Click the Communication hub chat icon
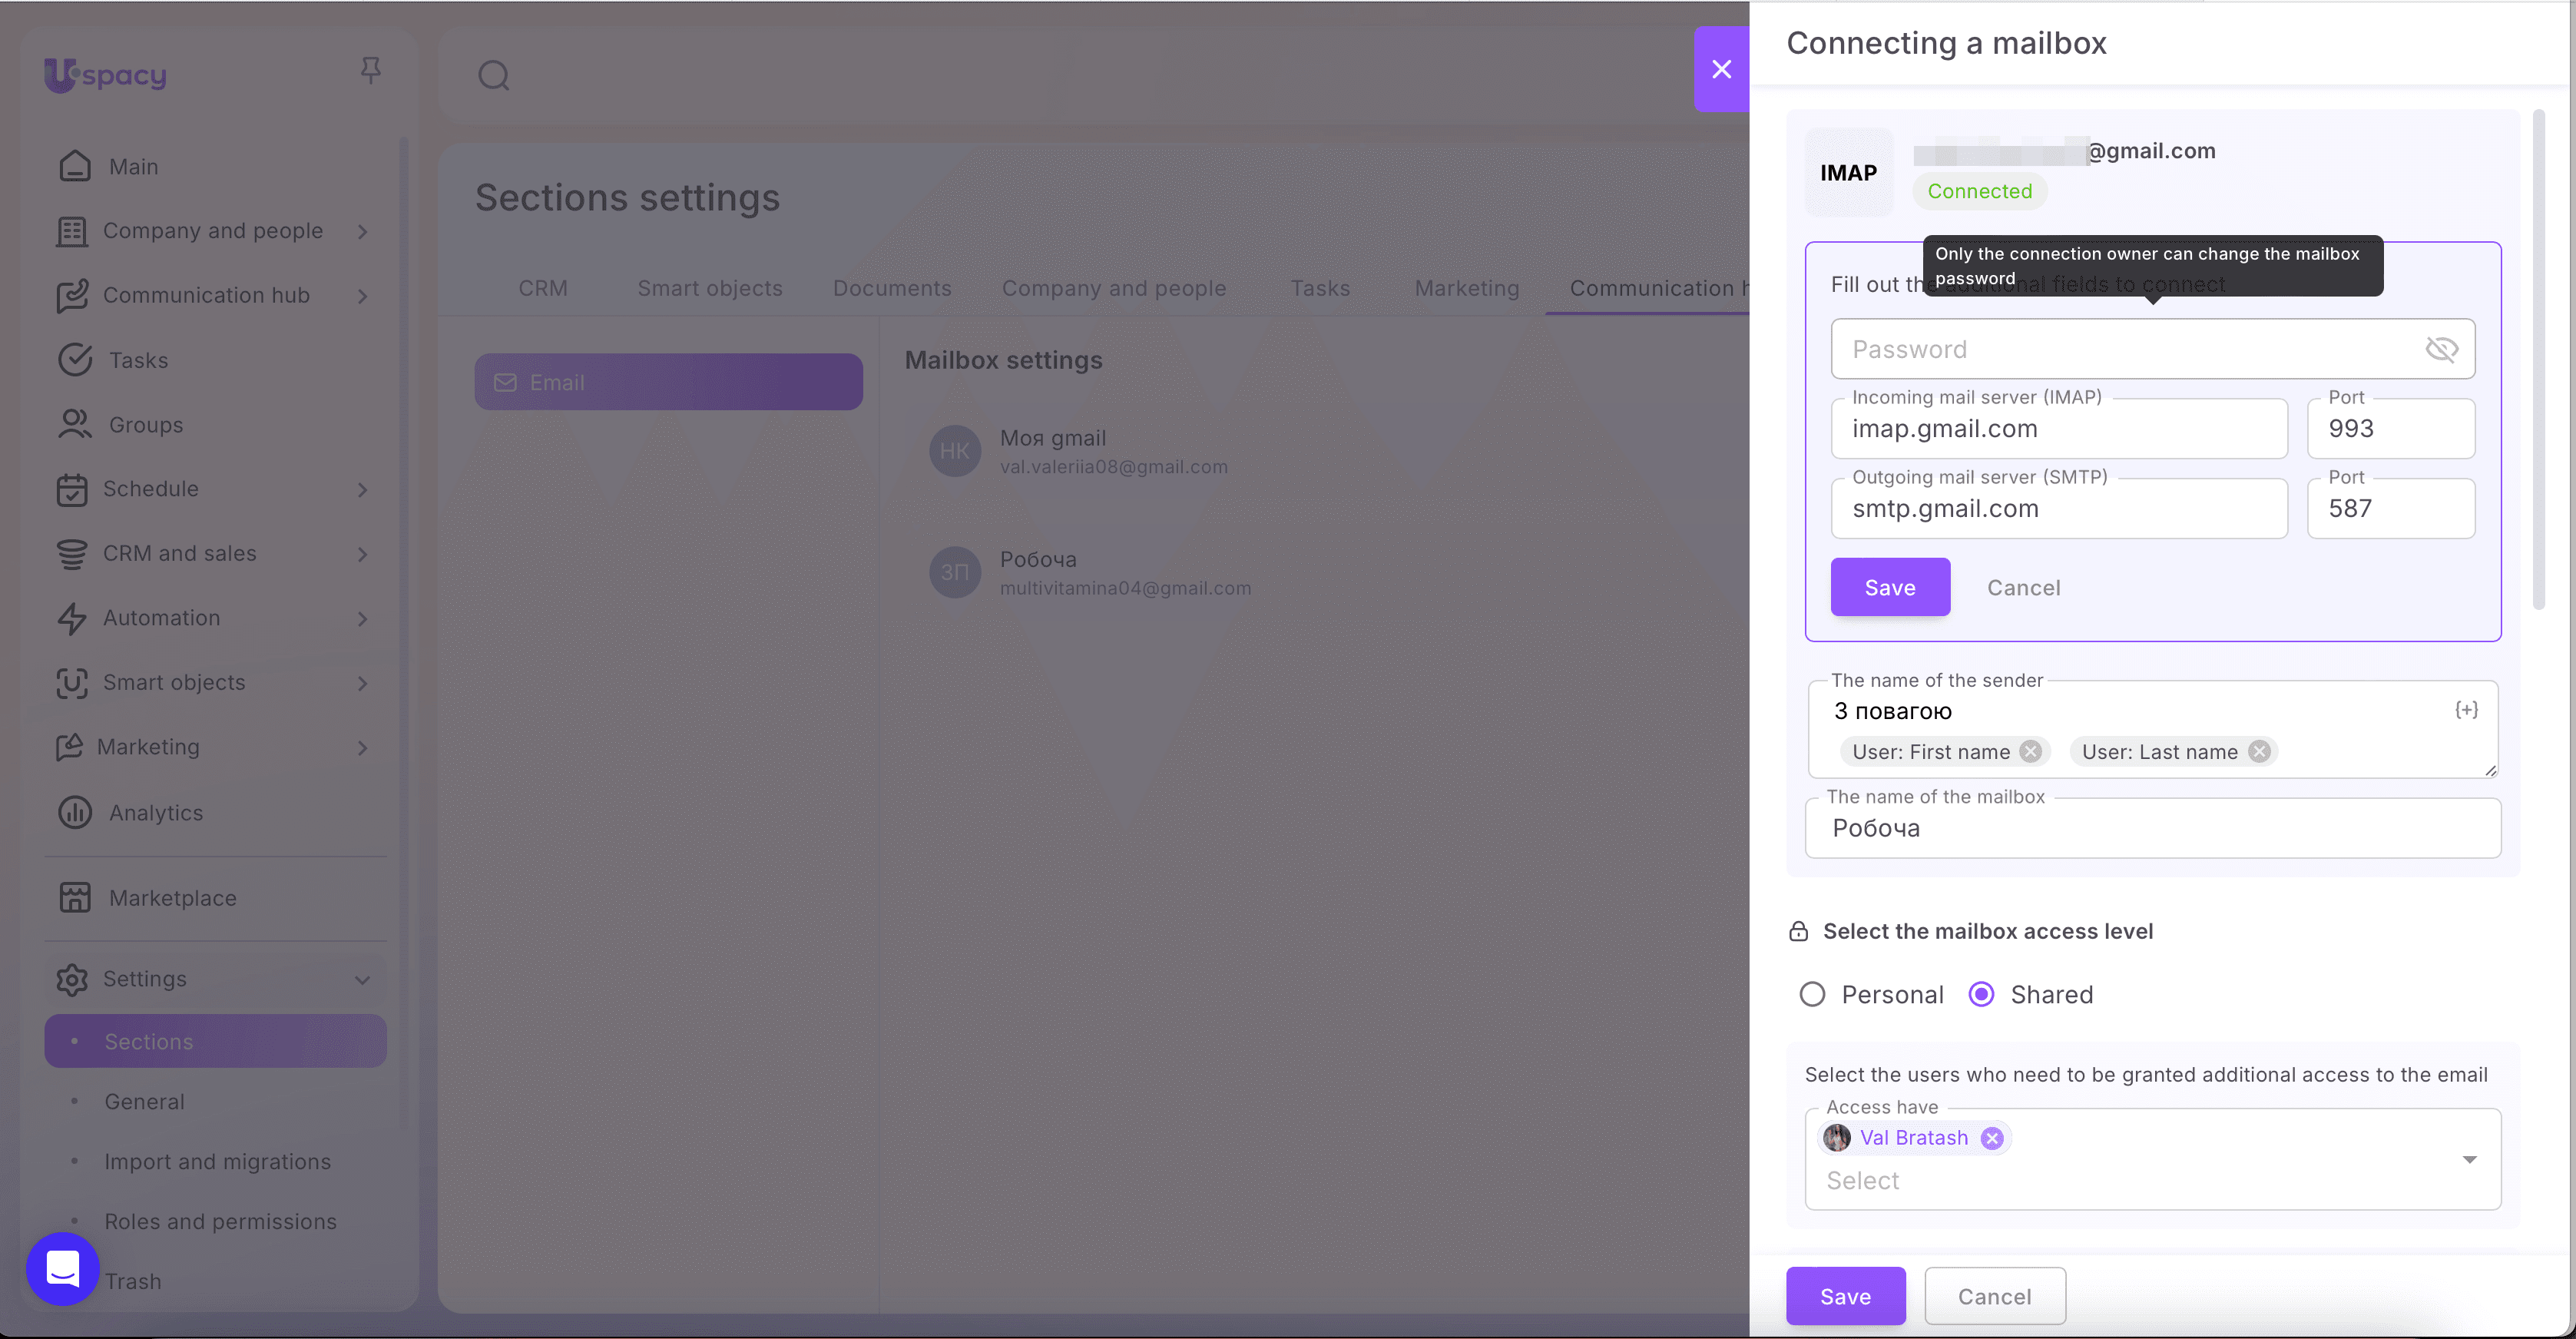2576x1339 pixels. [x=72, y=295]
